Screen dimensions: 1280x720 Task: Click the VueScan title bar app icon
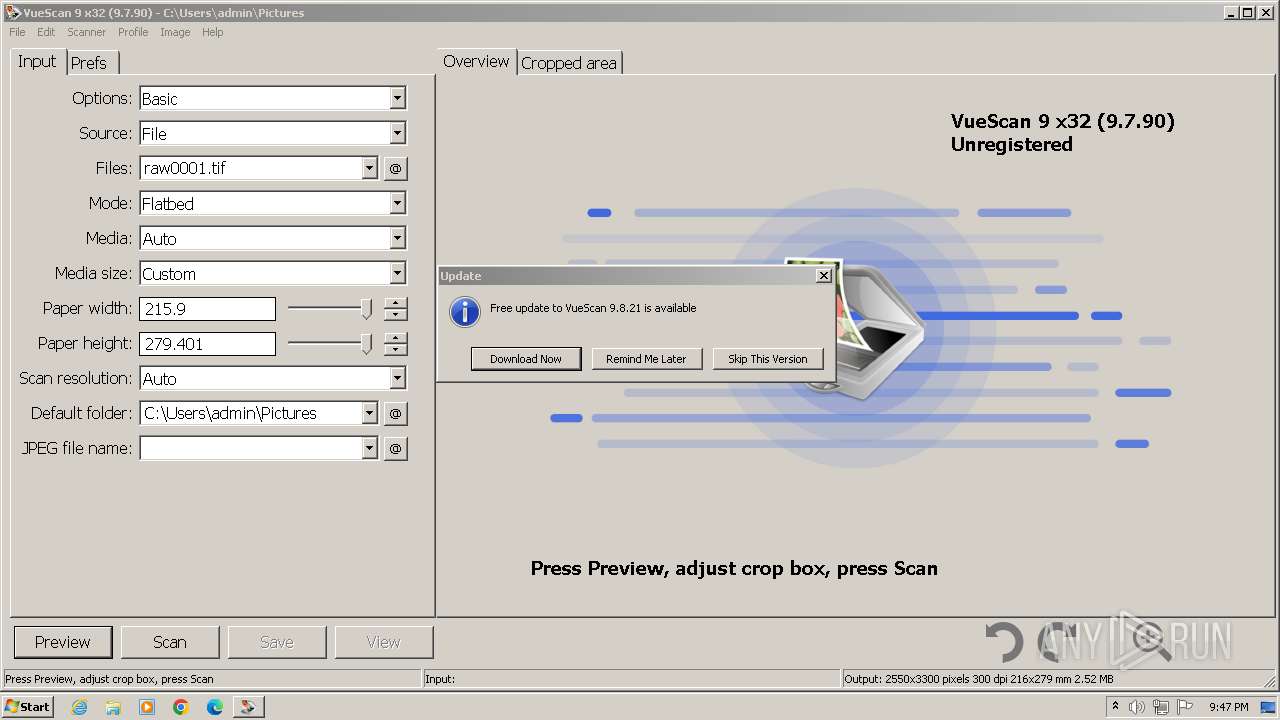click(x=12, y=12)
